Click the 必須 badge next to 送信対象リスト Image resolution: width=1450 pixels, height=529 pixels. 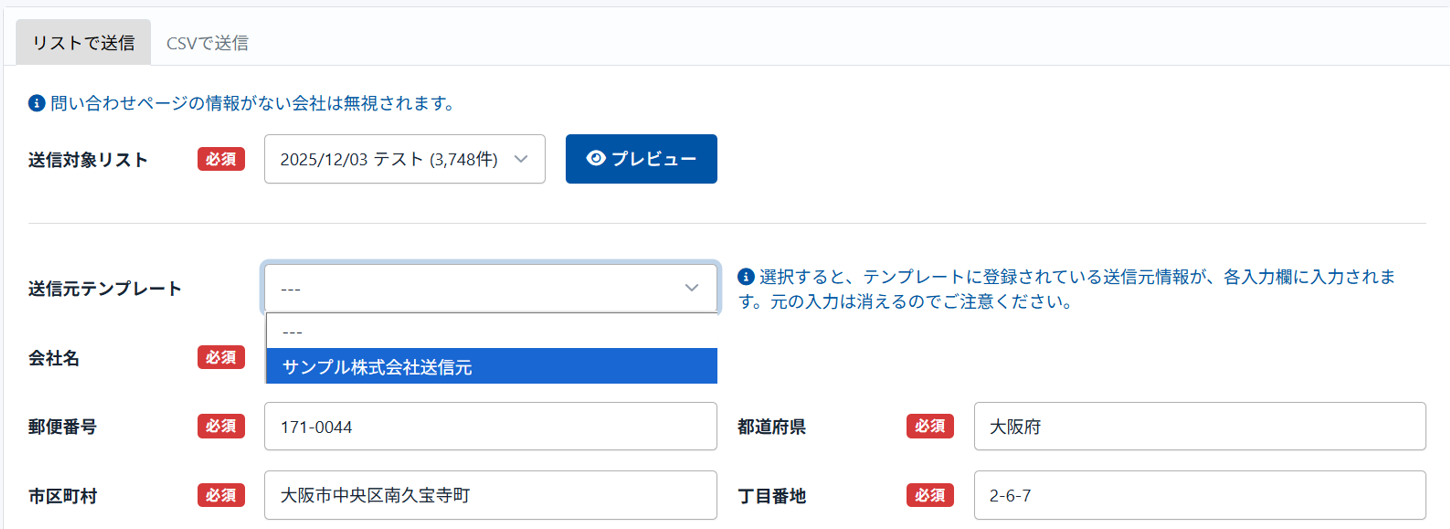221,159
